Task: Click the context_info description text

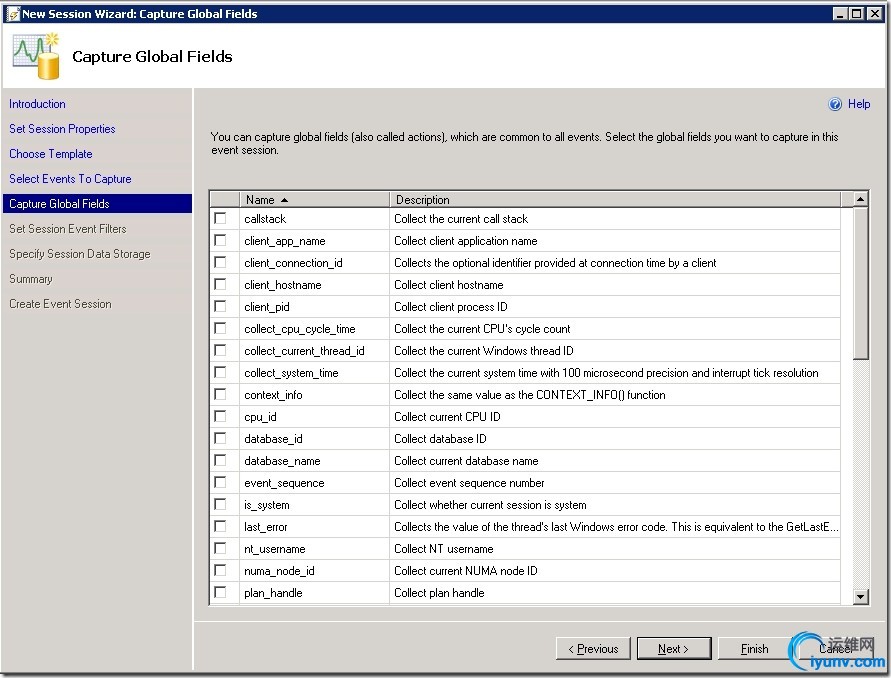Action: (530, 395)
